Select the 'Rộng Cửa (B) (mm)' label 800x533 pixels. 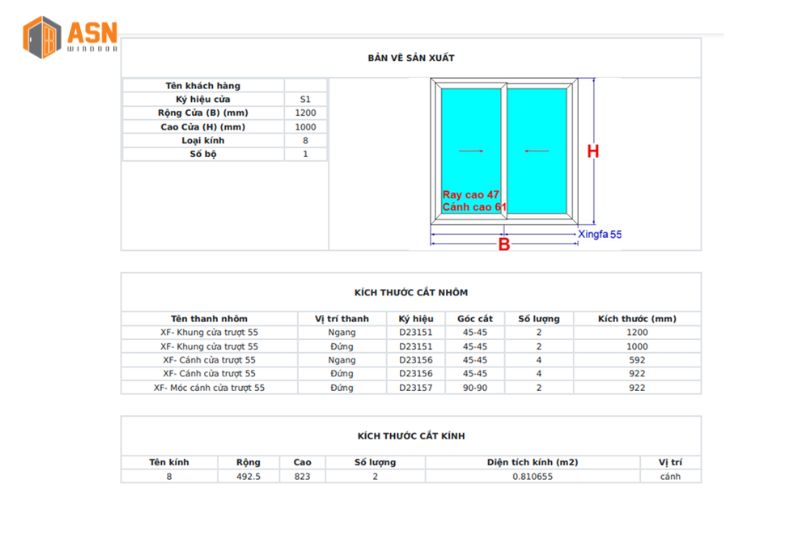coord(203,113)
